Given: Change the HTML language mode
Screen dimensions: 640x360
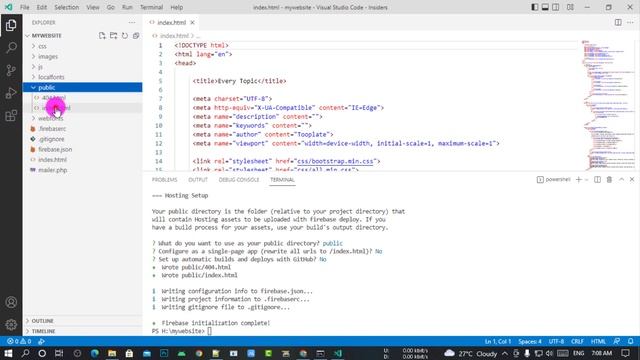Looking at the screenshot, I should point(598,341).
